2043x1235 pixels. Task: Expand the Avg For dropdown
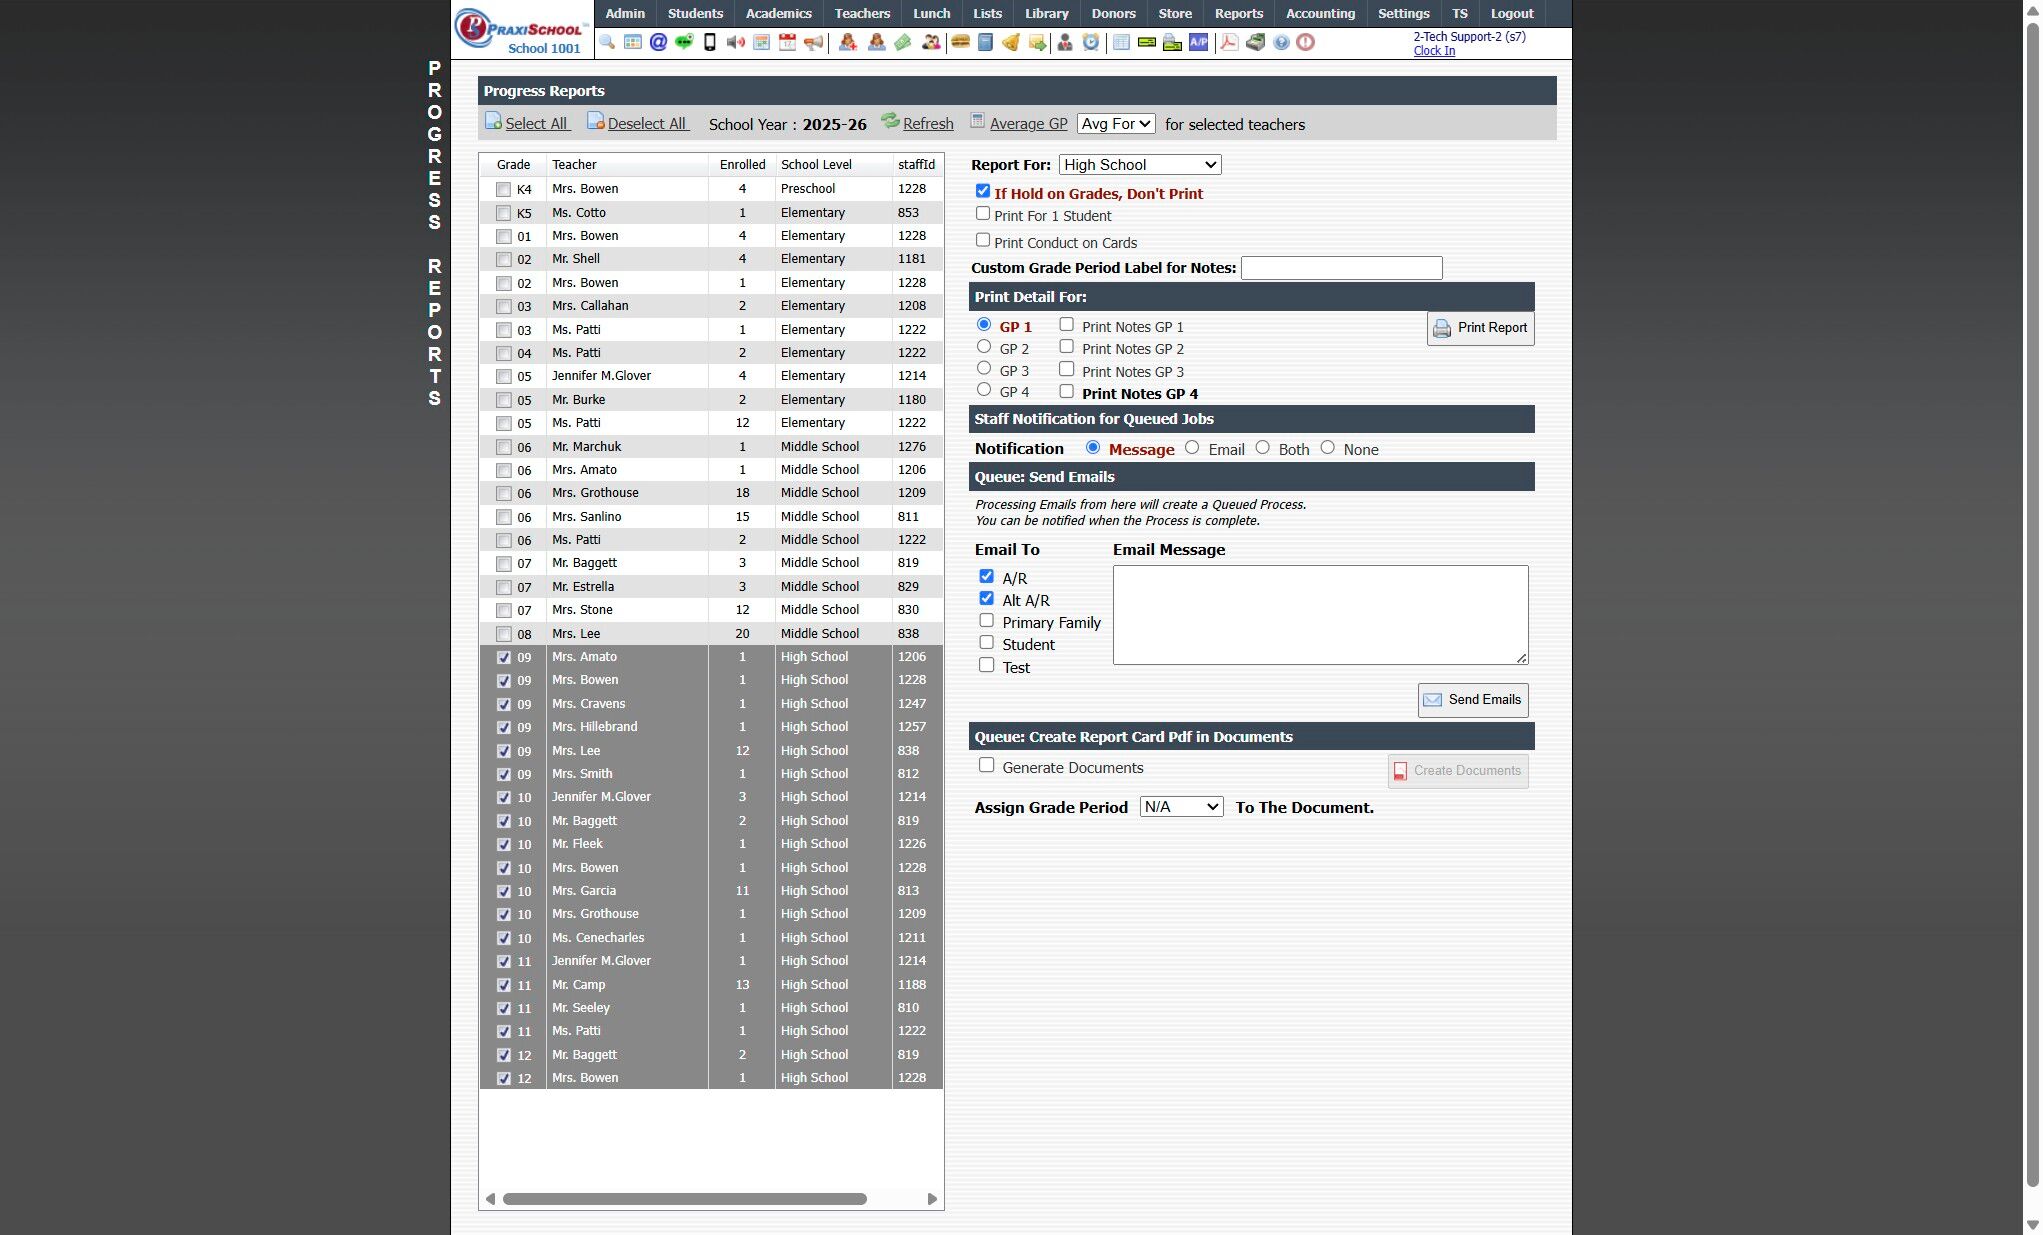[x=1116, y=124]
